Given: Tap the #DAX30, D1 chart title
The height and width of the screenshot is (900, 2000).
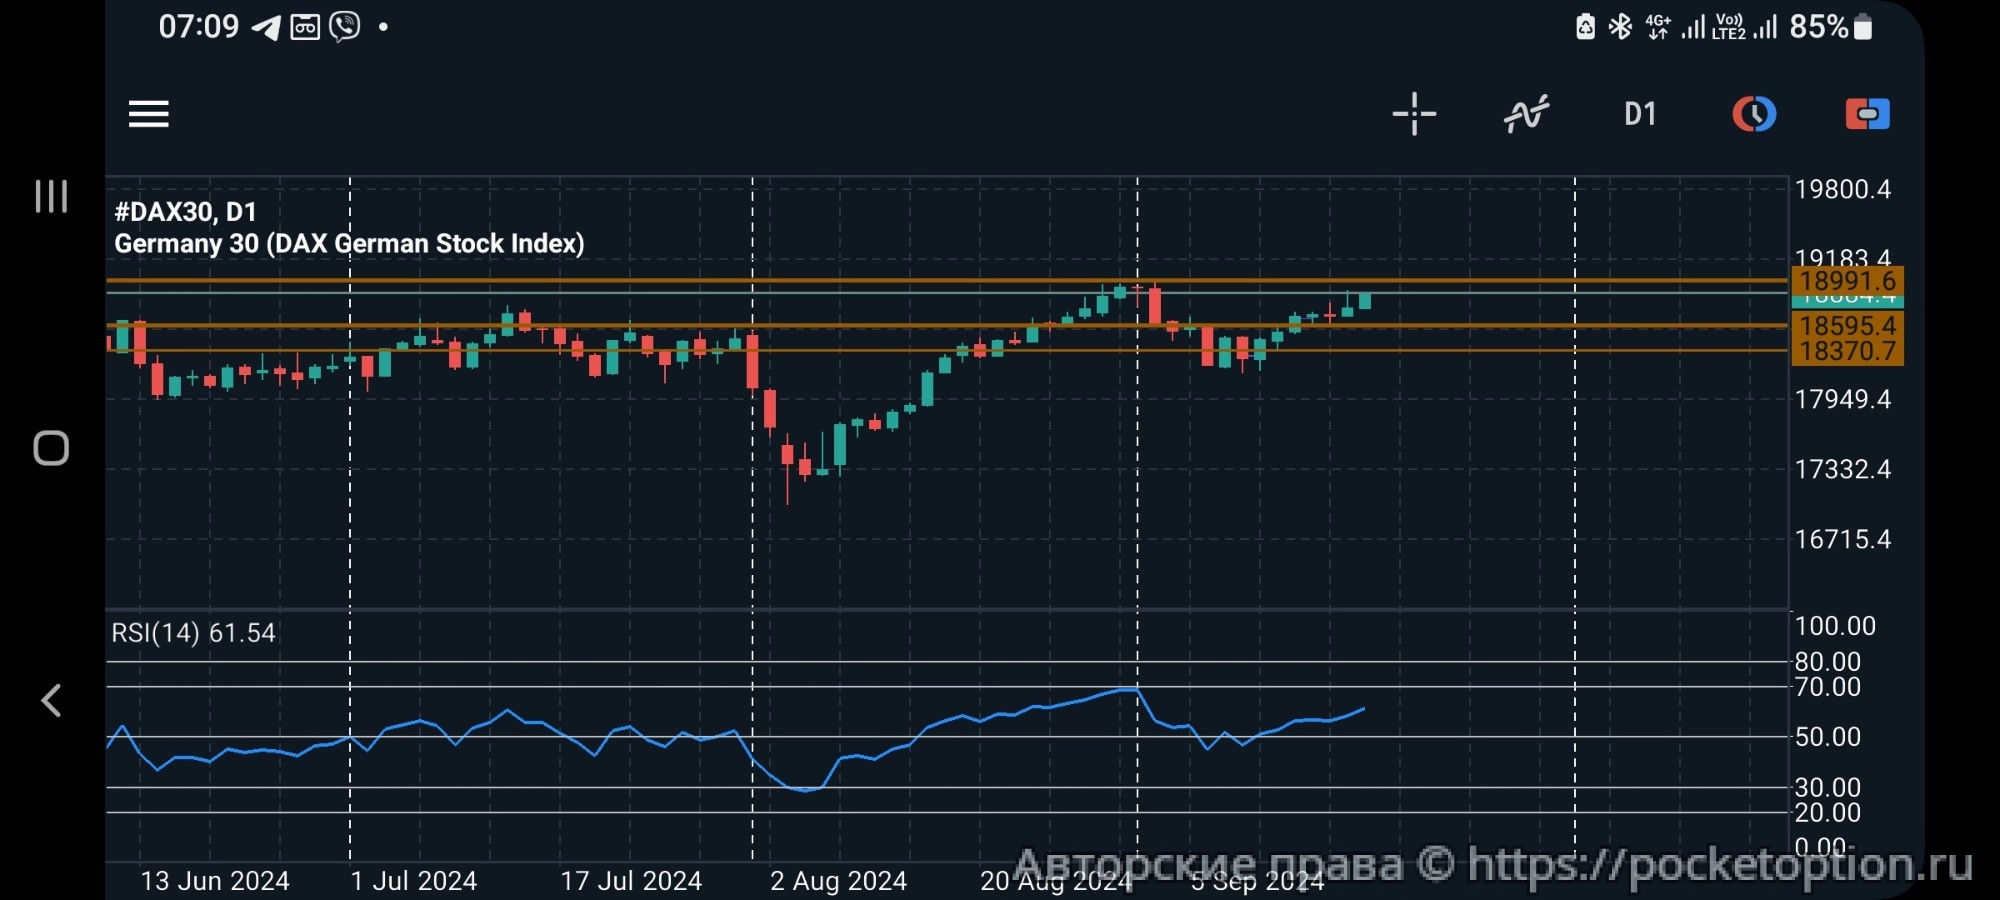Looking at the screenshot, I should 186,212.
